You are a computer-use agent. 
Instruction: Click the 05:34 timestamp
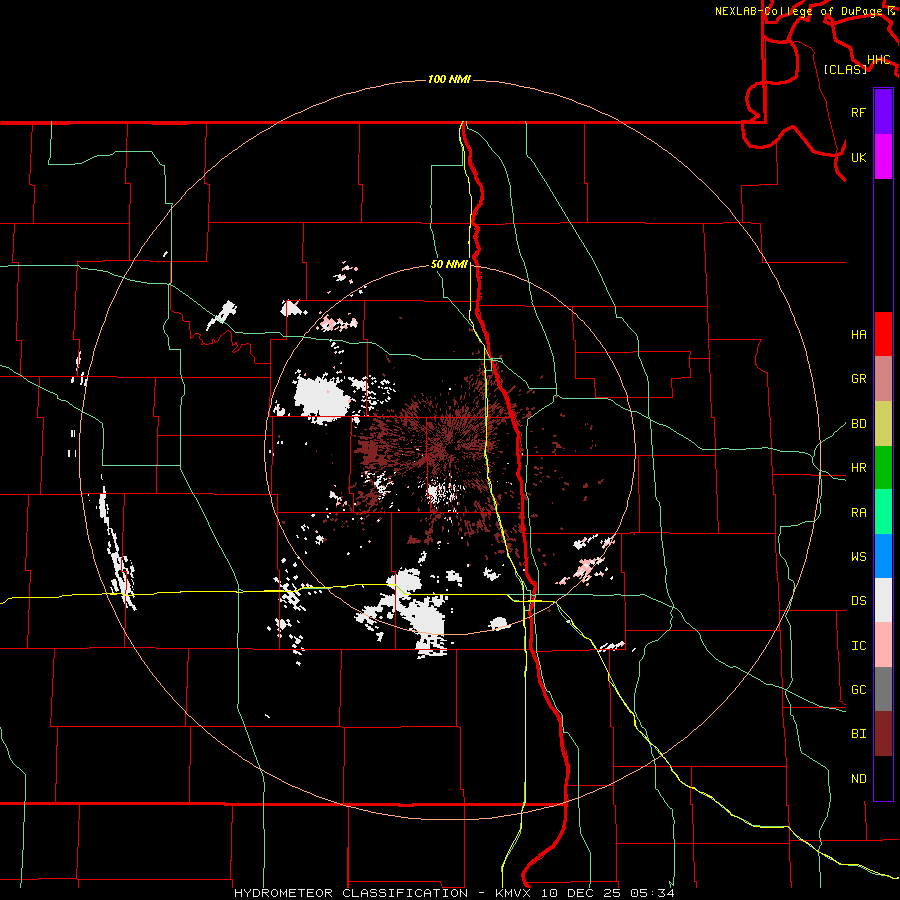[652, 893]
